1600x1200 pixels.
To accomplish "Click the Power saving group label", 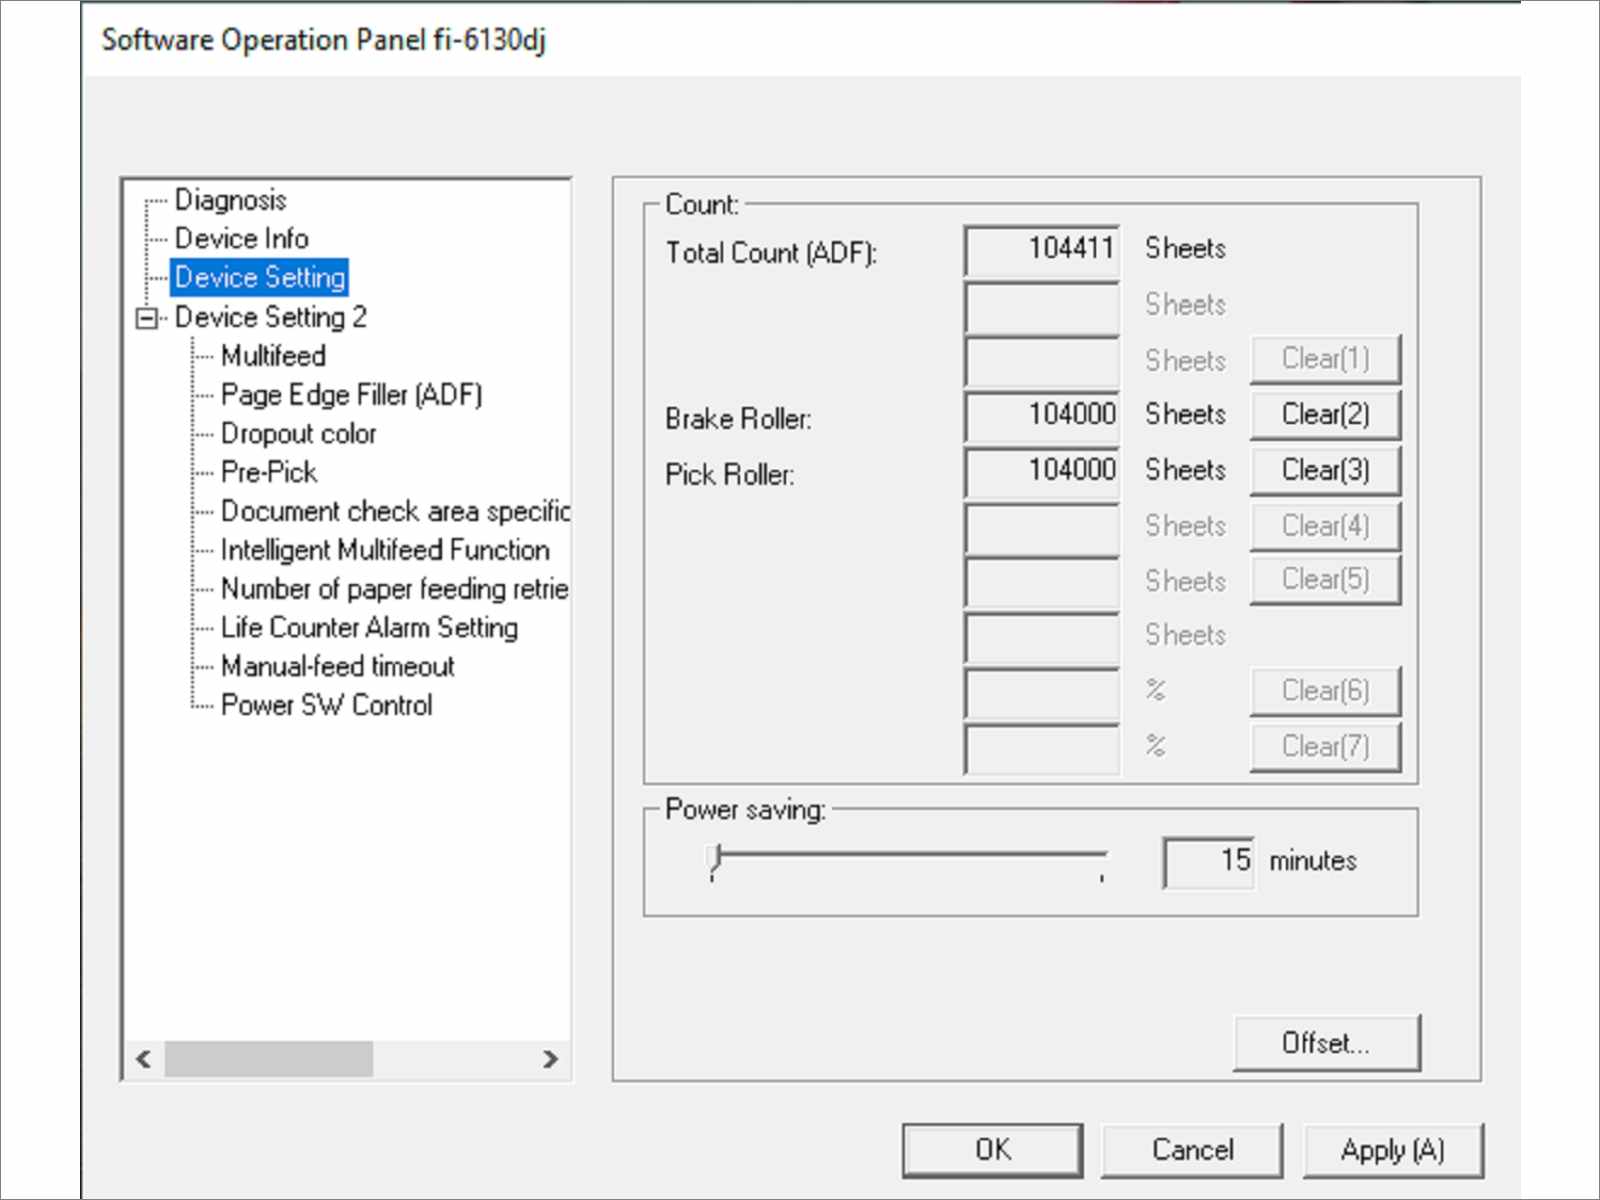I will (x=745, y=809).
